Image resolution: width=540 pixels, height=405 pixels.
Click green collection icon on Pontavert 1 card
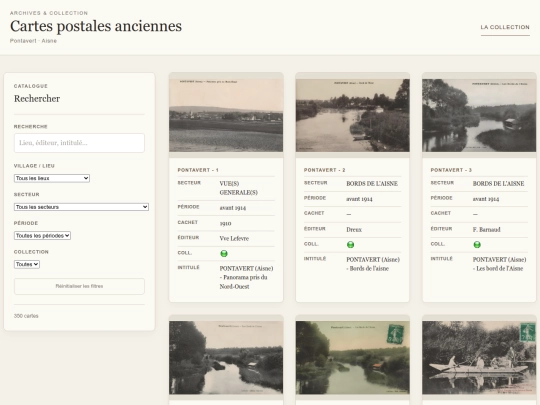point(224,253)
